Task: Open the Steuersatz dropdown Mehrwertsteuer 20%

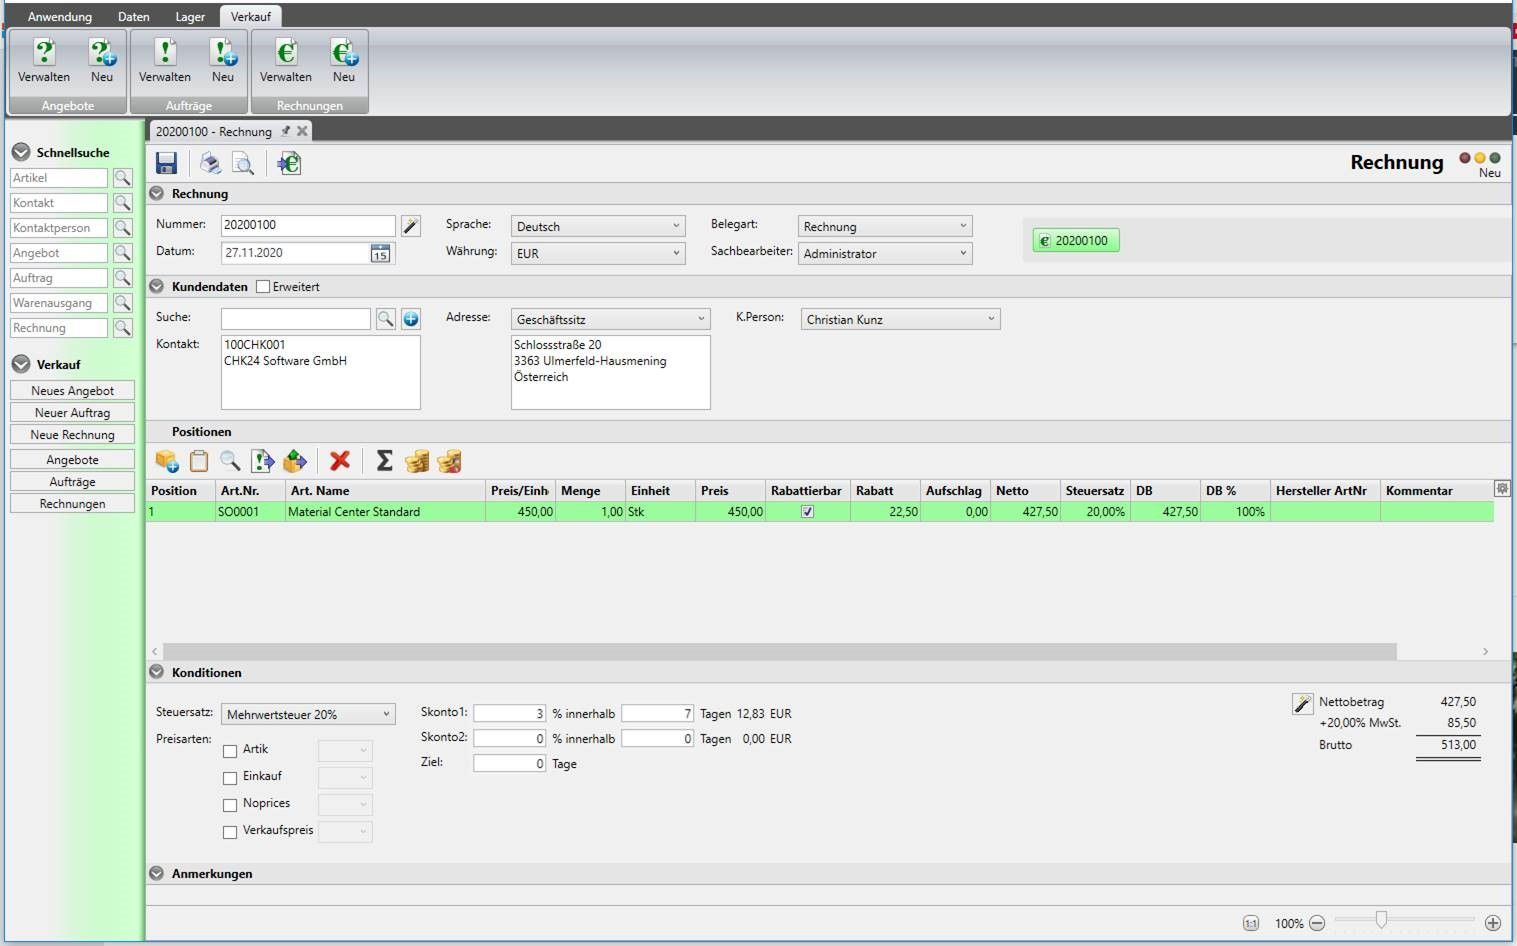Action: [x=308, y=714]
